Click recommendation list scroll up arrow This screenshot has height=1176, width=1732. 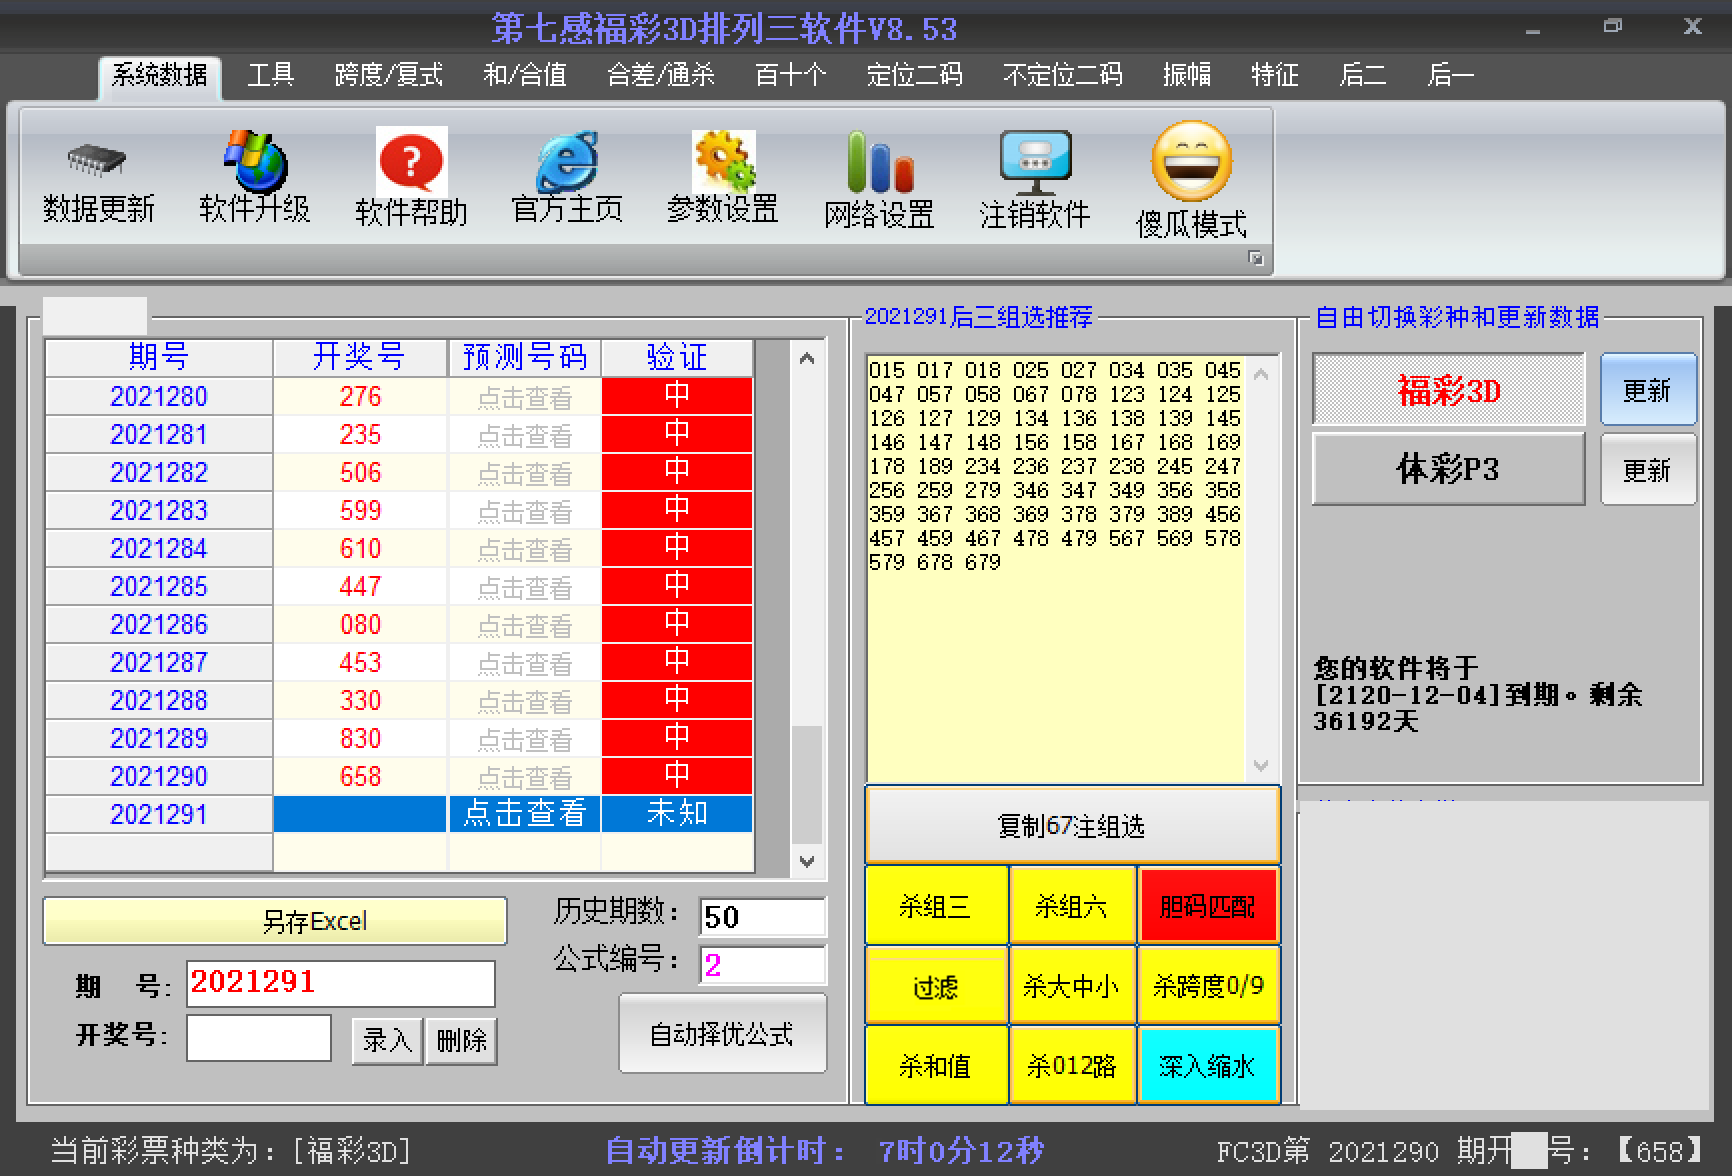pyautogui.click(x=1261, y=375)
